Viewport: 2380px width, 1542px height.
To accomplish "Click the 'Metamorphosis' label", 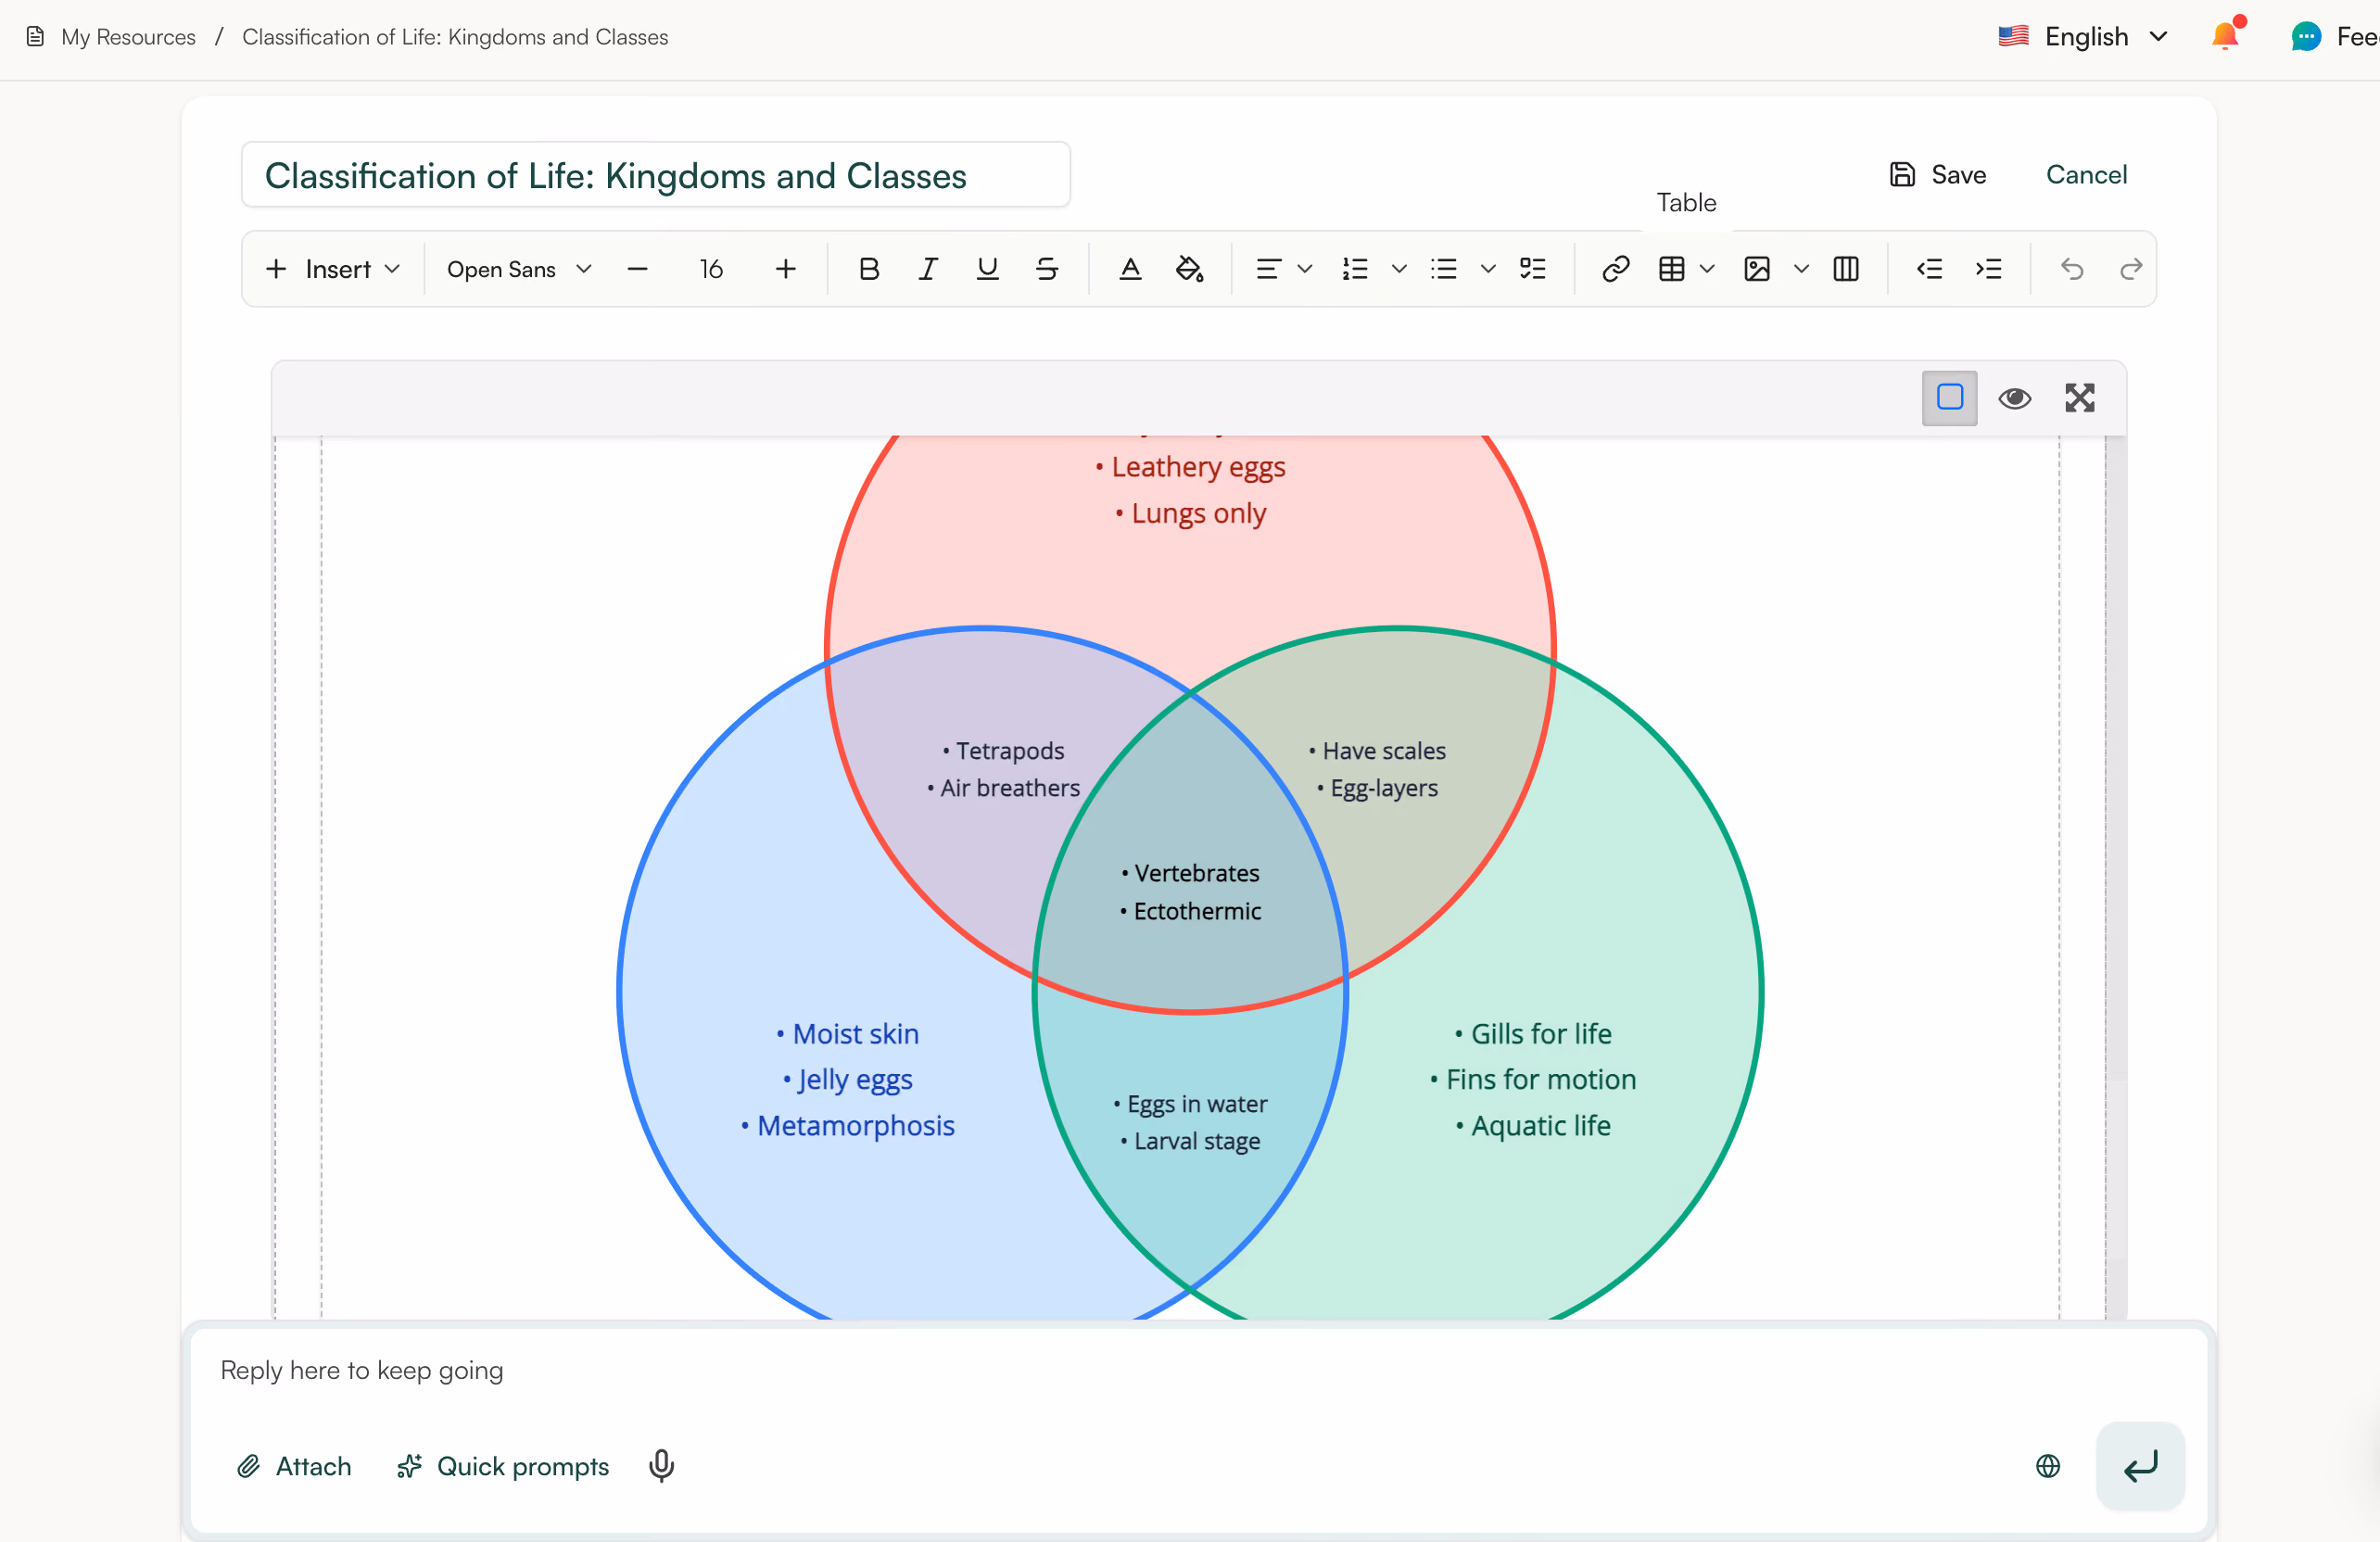I will 855,1126.
